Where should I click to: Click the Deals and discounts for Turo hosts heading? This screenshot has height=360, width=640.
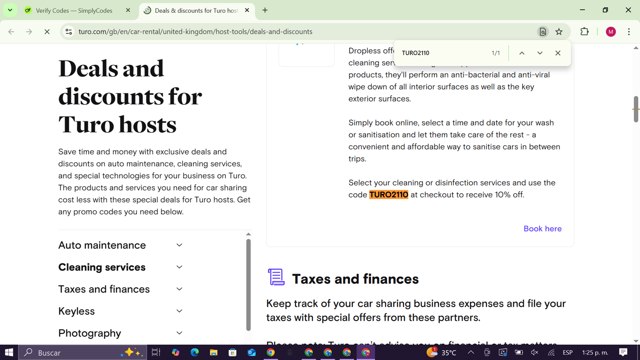point(130,96)
